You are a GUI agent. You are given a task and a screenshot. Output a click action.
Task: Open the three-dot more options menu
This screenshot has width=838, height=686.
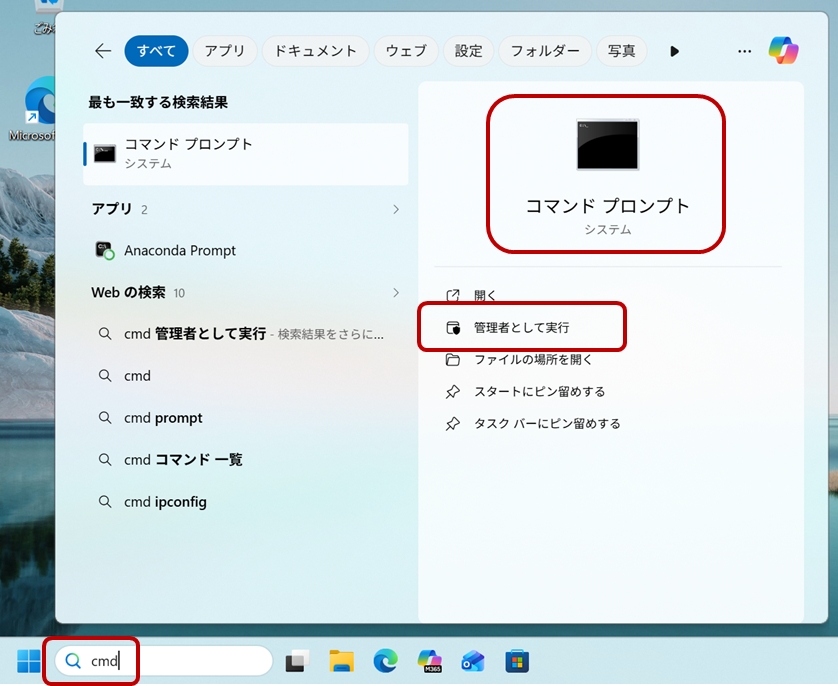(x=744, y=51)
